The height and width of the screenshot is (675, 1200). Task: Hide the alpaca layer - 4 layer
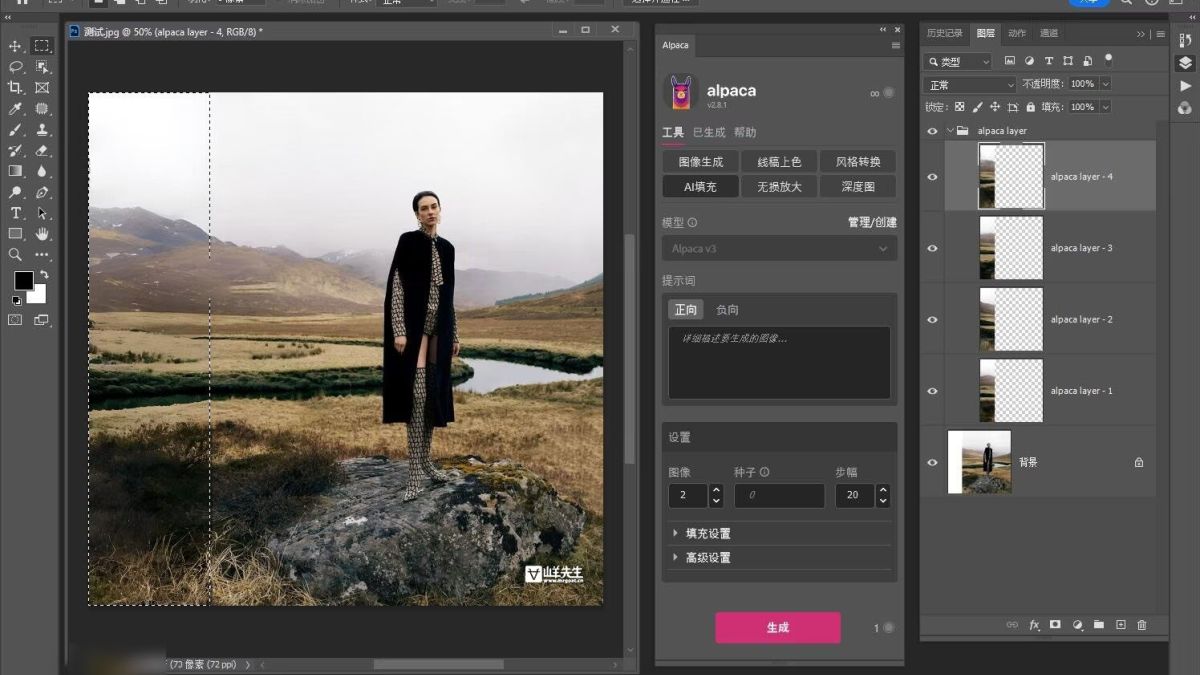(932, 177)
